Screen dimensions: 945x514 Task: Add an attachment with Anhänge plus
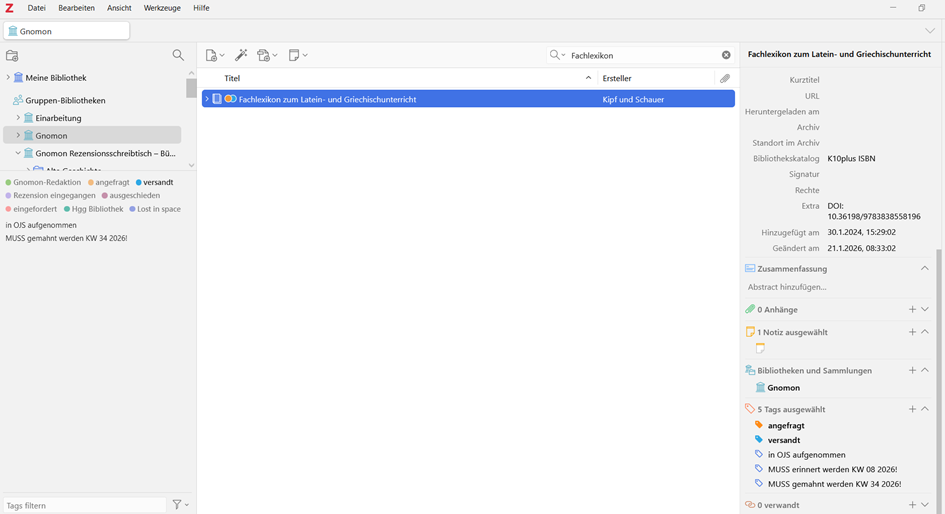[x=912, y=309]
